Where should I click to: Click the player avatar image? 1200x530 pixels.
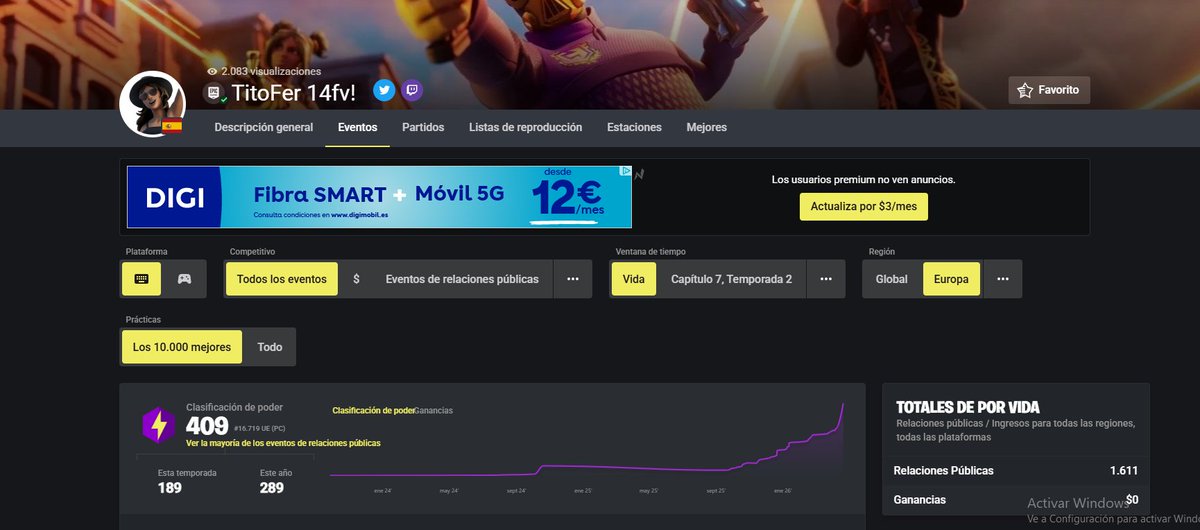(152, 104)
